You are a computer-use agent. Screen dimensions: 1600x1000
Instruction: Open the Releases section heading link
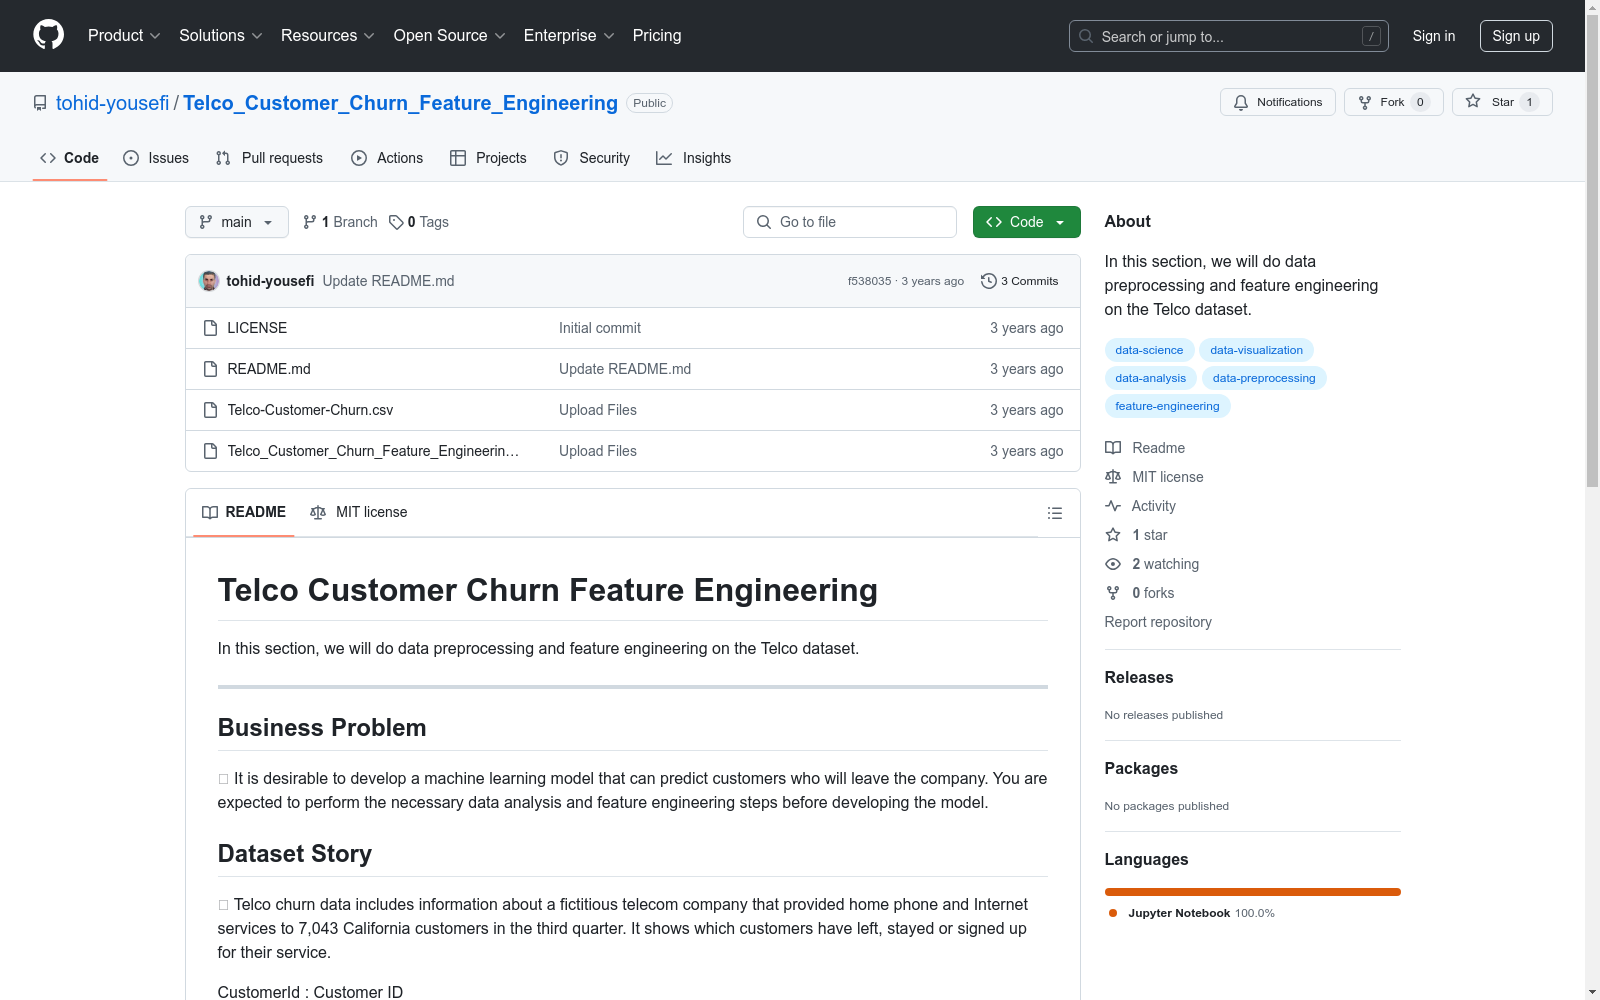point(1139,677)
